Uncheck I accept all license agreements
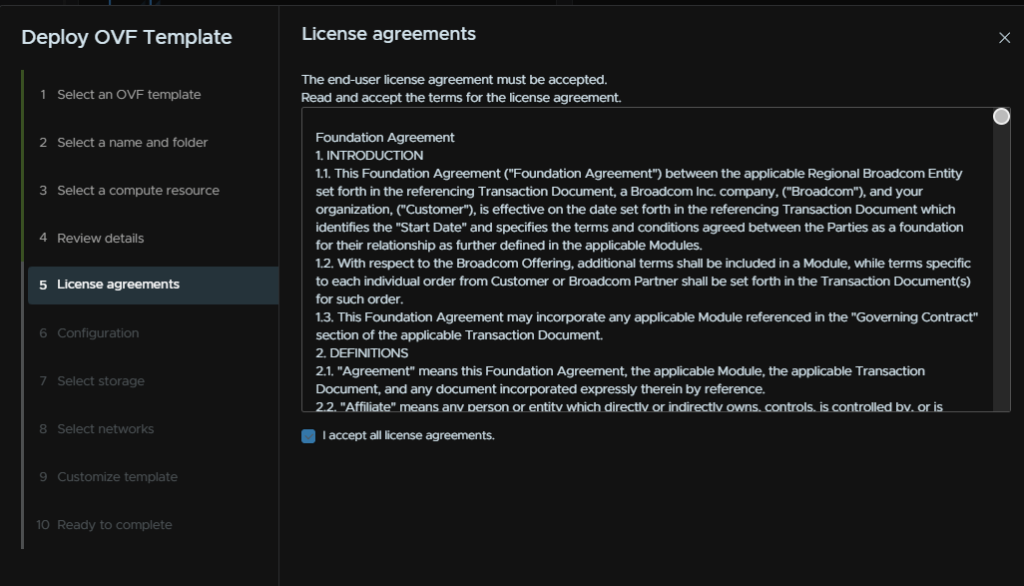This screenshot has width=1024, height=586. pyautogui.click(x=308, y=436)
